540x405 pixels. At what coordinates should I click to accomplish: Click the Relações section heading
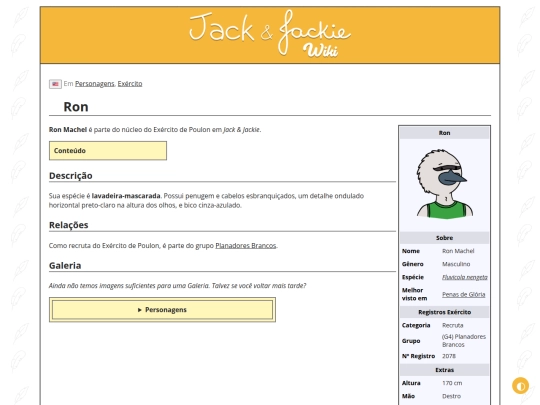pos(69,225)
